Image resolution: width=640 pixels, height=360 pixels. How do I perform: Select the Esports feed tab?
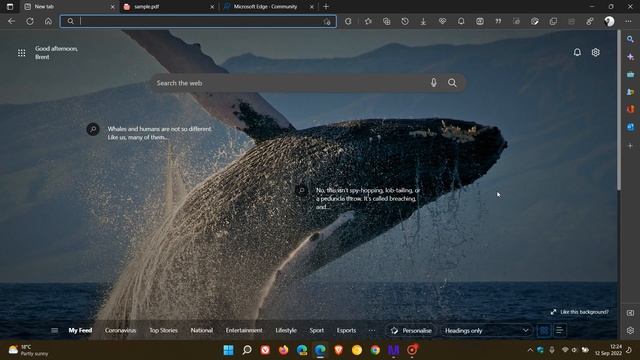(x=346, y=331)
